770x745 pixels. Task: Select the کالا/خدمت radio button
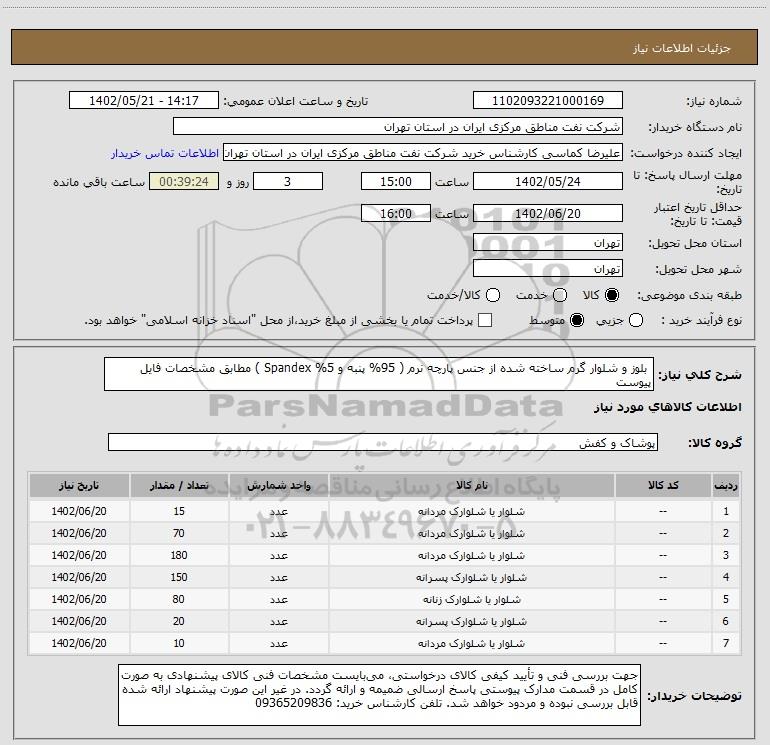click(x=493, y=295)
